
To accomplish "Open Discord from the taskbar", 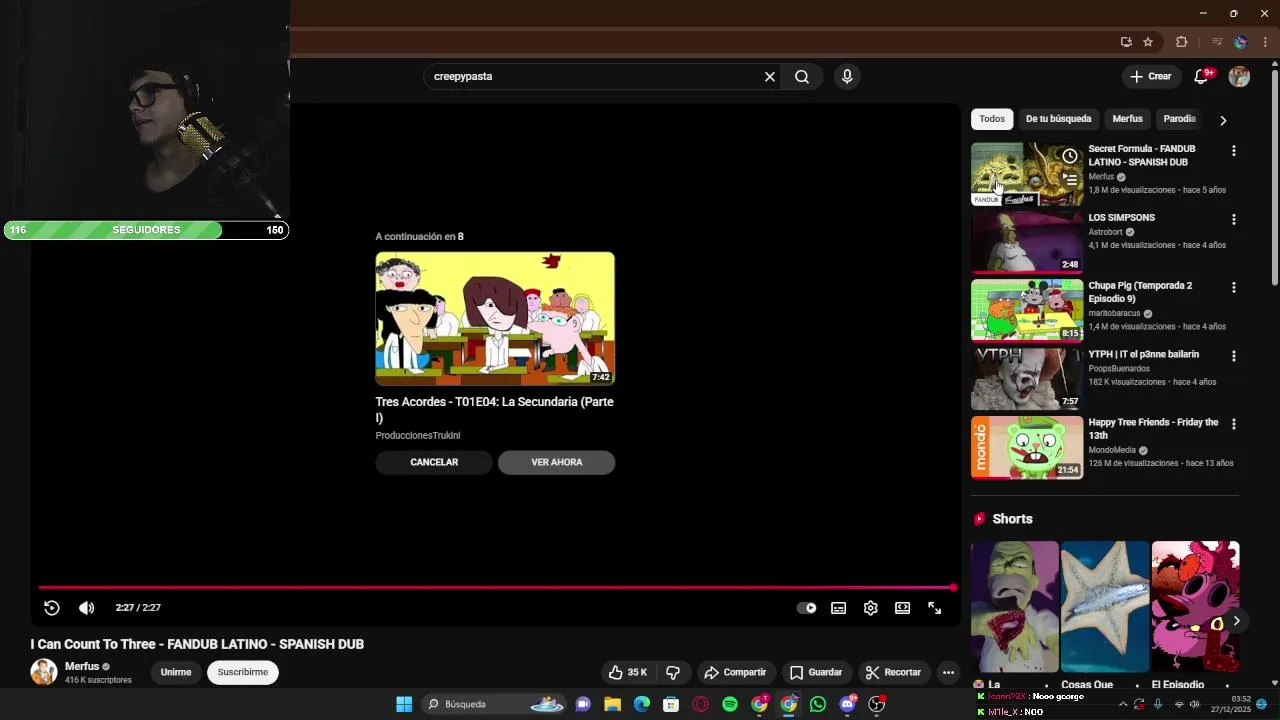I will pyautogui.click(x=848, y=704).
